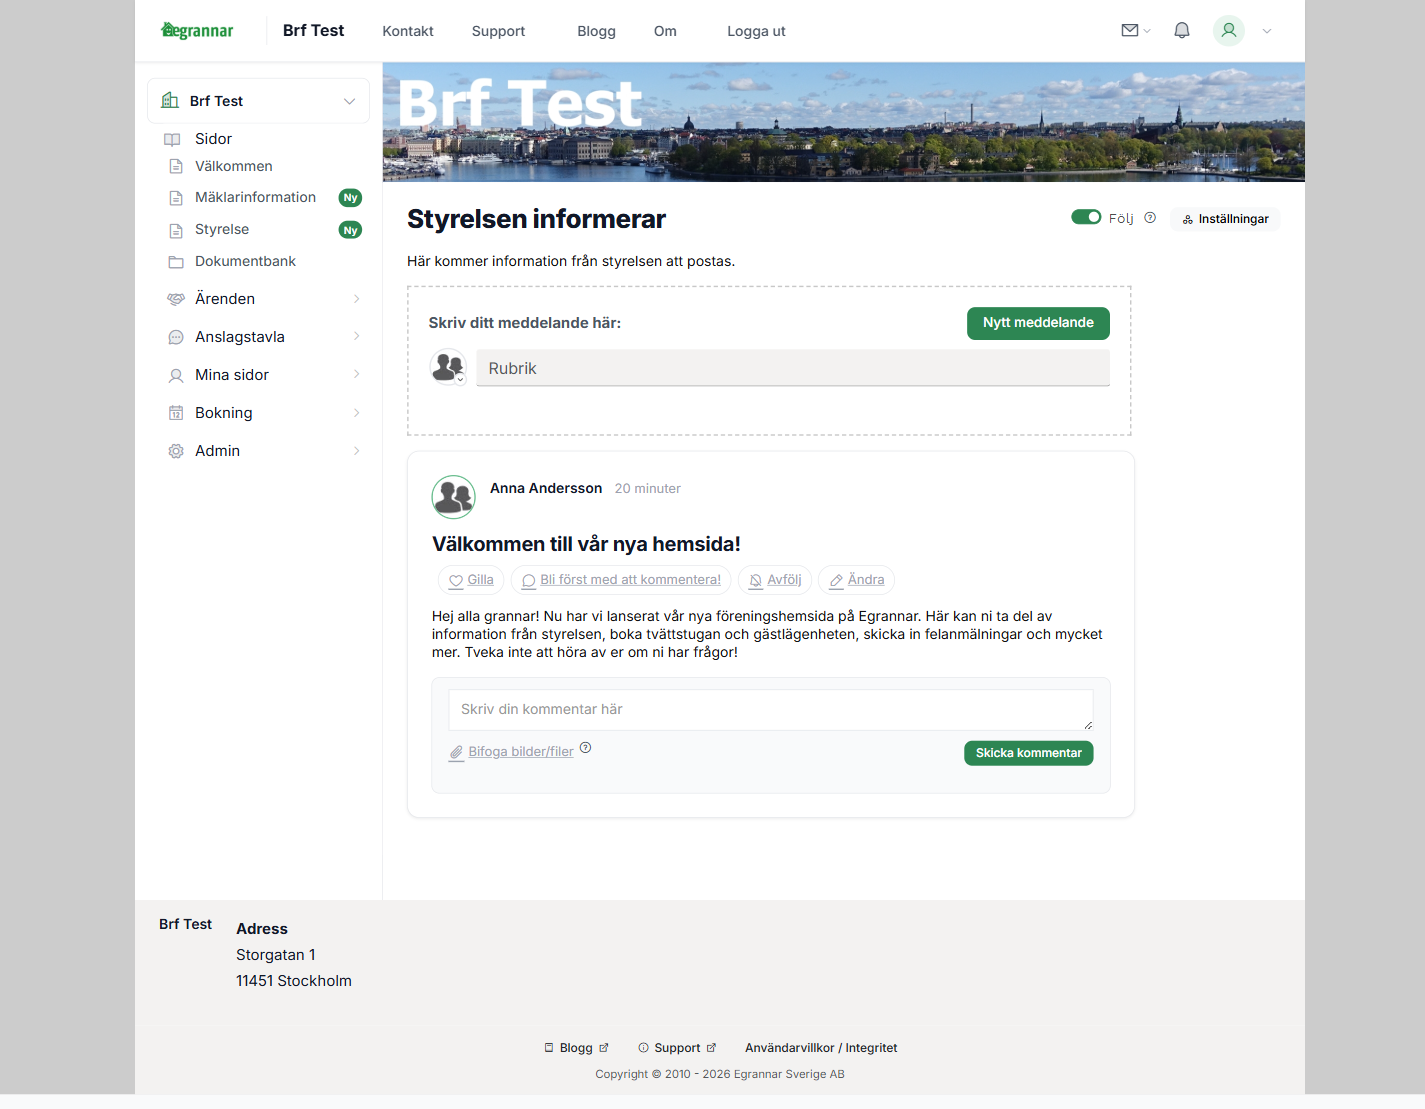
Task: Click the 20 minuter timestamp
Action: tap(648, 489)
